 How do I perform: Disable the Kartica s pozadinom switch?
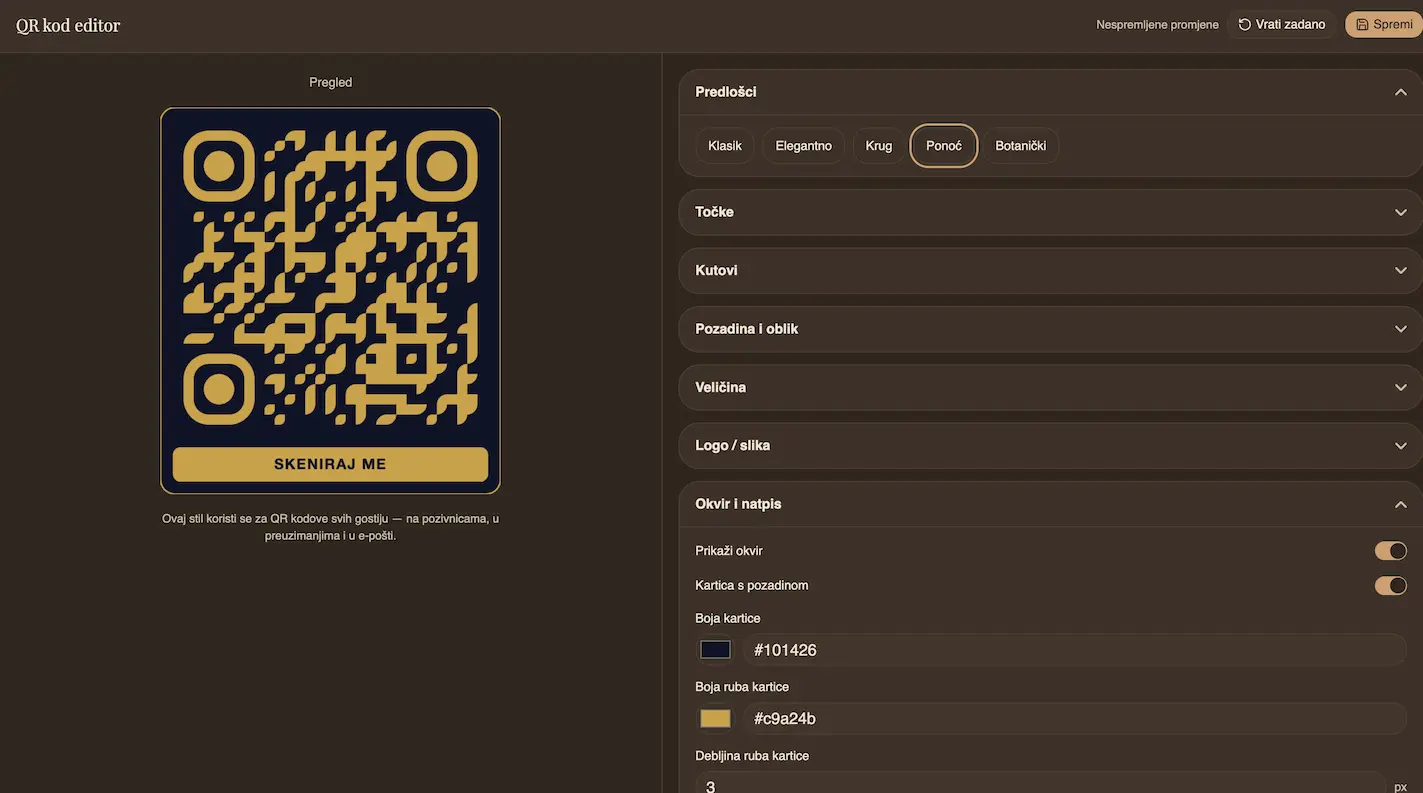(1391, 585)
